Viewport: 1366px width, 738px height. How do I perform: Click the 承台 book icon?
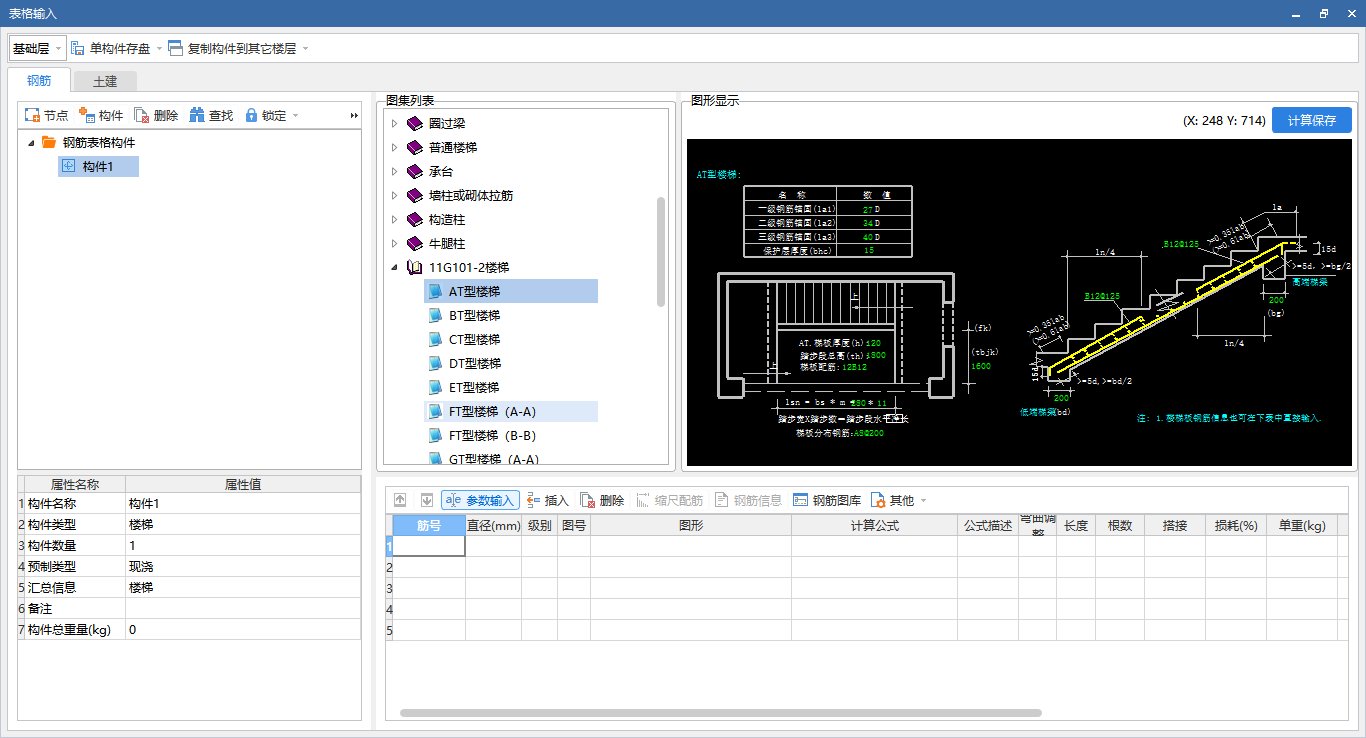[415, 171]
